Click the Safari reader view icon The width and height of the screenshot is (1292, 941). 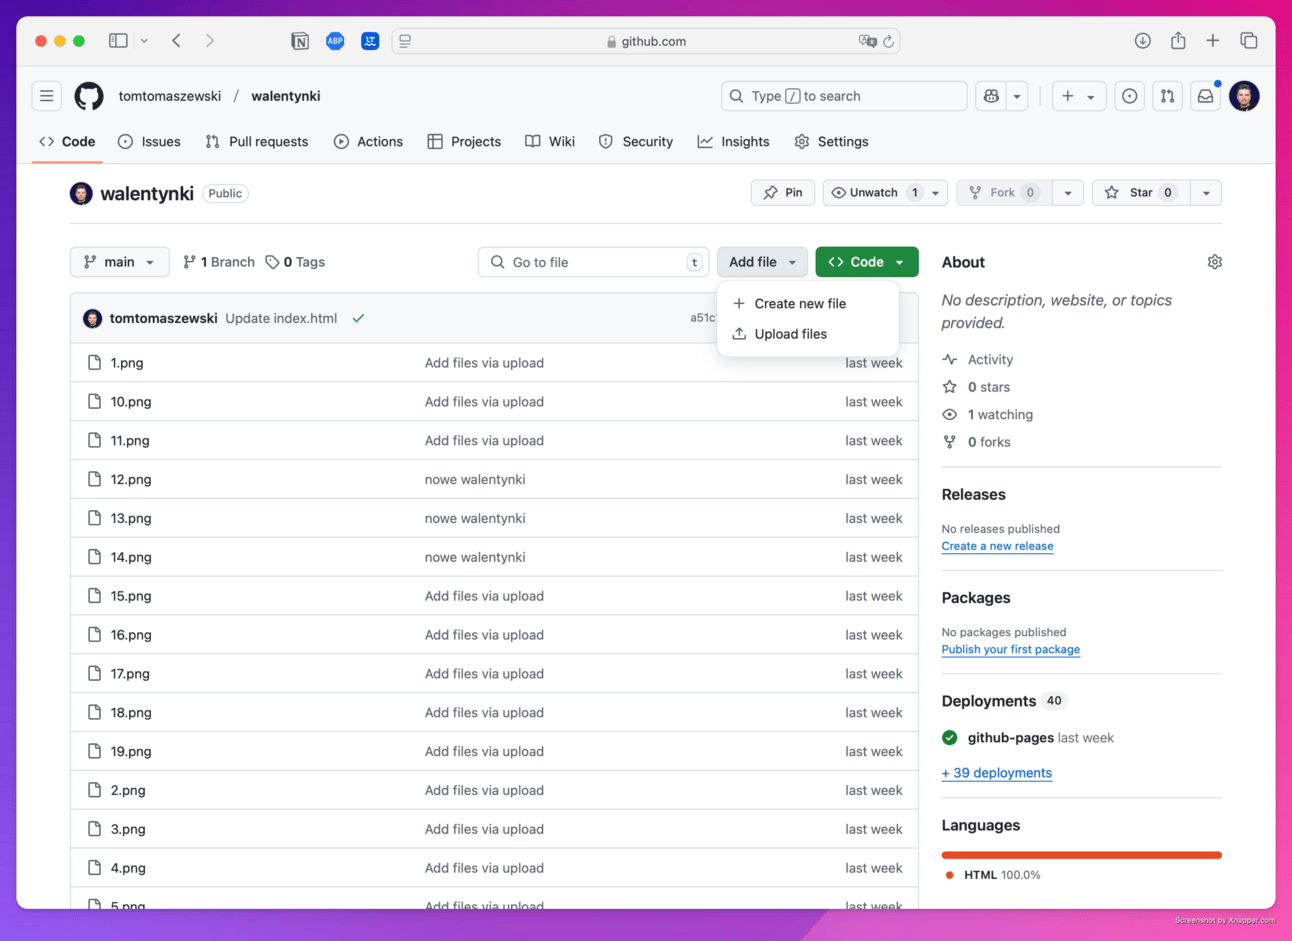click(x=405, y=41)
